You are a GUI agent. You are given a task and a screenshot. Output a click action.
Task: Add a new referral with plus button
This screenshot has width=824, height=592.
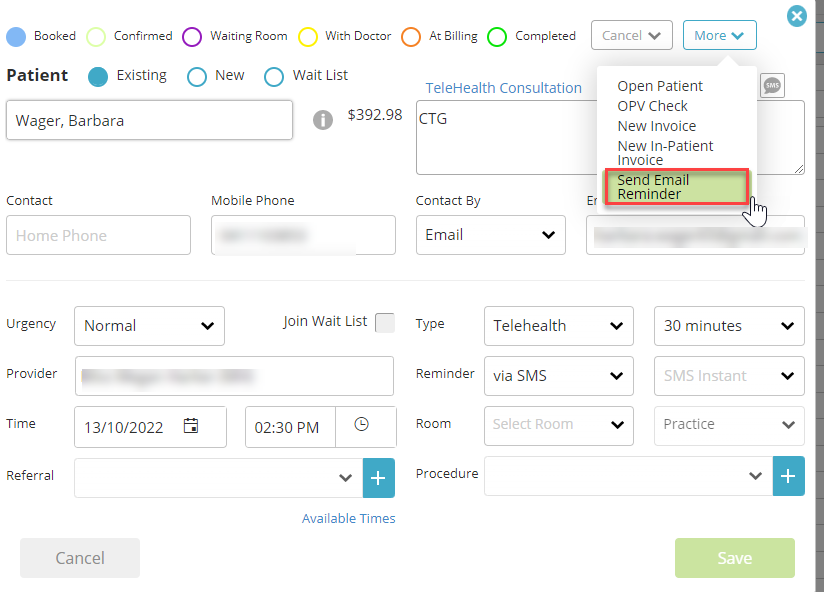(x=378, y=478)
